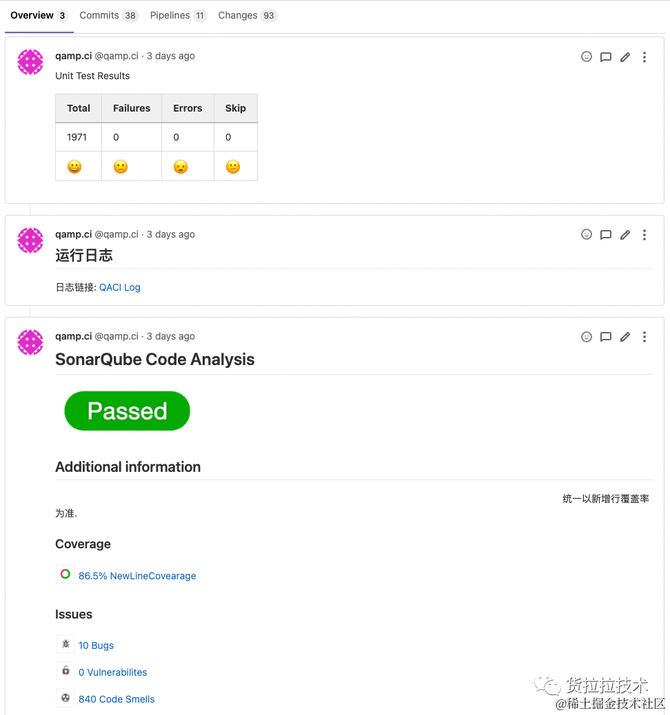Reply to the 运行日志 comment
Screen dimensions: 670x715
[x=605, y=235]
